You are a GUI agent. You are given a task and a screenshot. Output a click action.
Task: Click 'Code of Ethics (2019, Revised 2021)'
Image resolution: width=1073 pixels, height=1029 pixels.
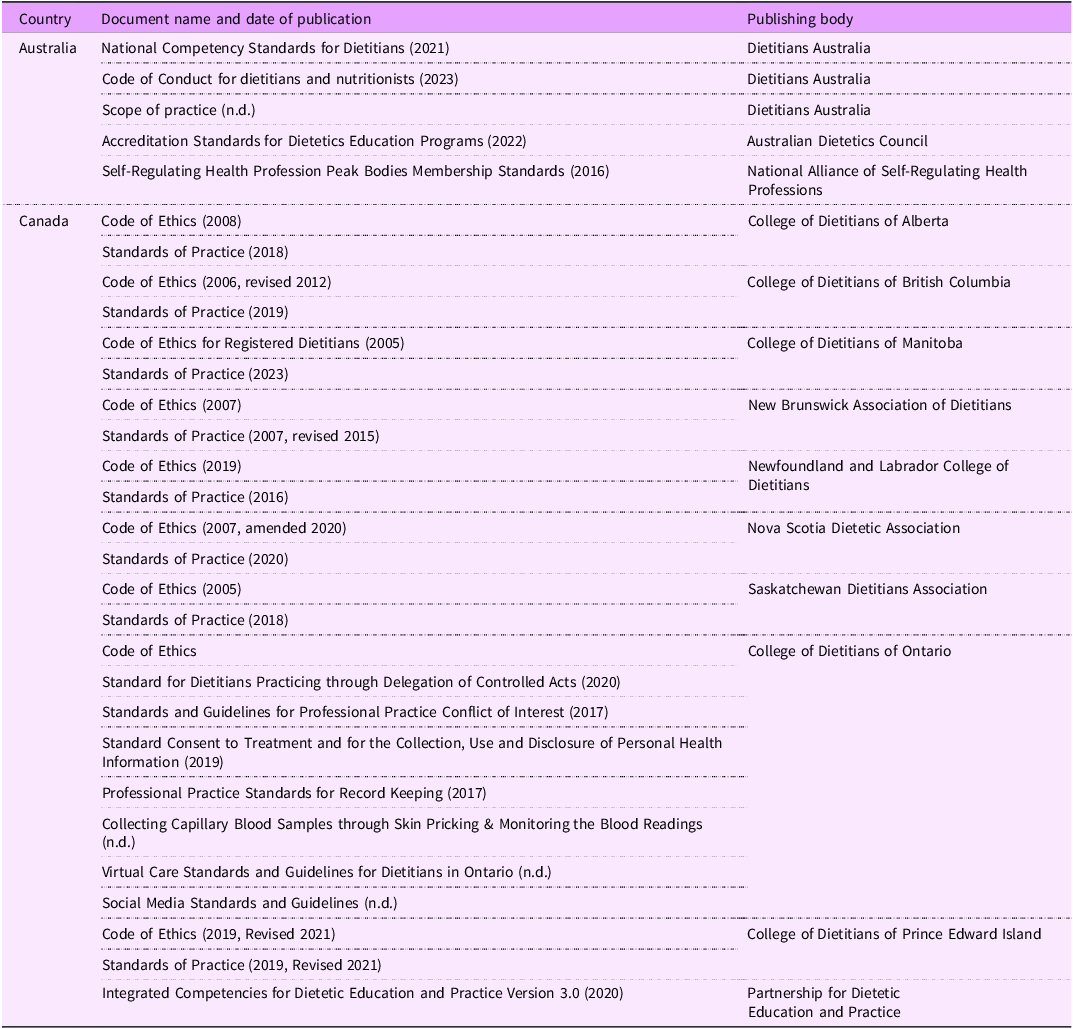point(218,934)
